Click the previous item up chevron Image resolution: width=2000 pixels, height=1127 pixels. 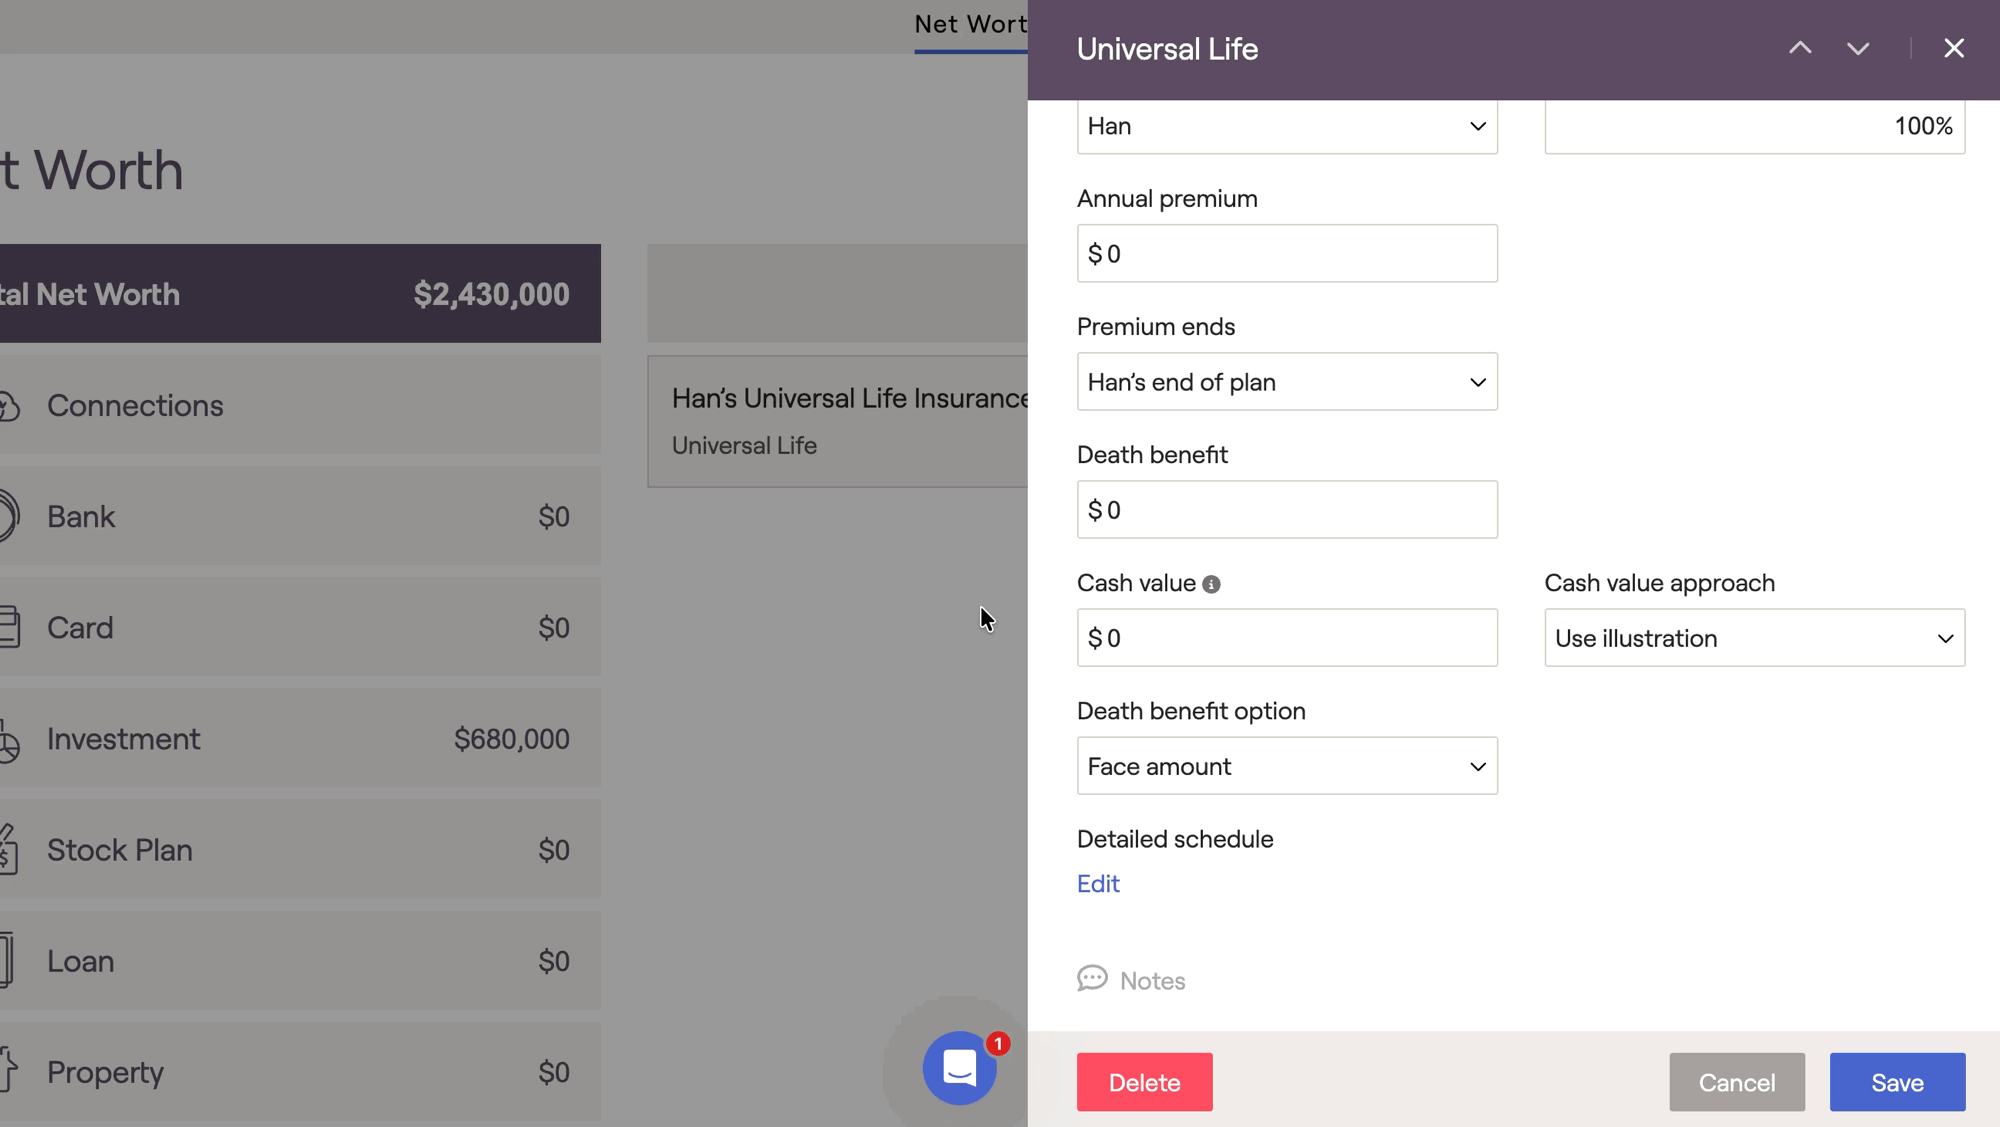[x=1800, y=48]
